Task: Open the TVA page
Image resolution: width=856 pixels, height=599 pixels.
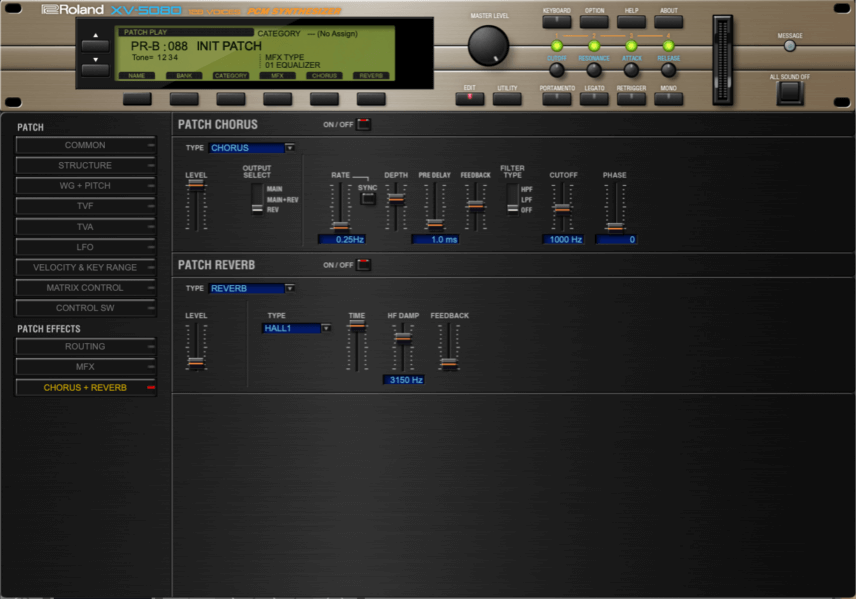Action: click(85, 227)
